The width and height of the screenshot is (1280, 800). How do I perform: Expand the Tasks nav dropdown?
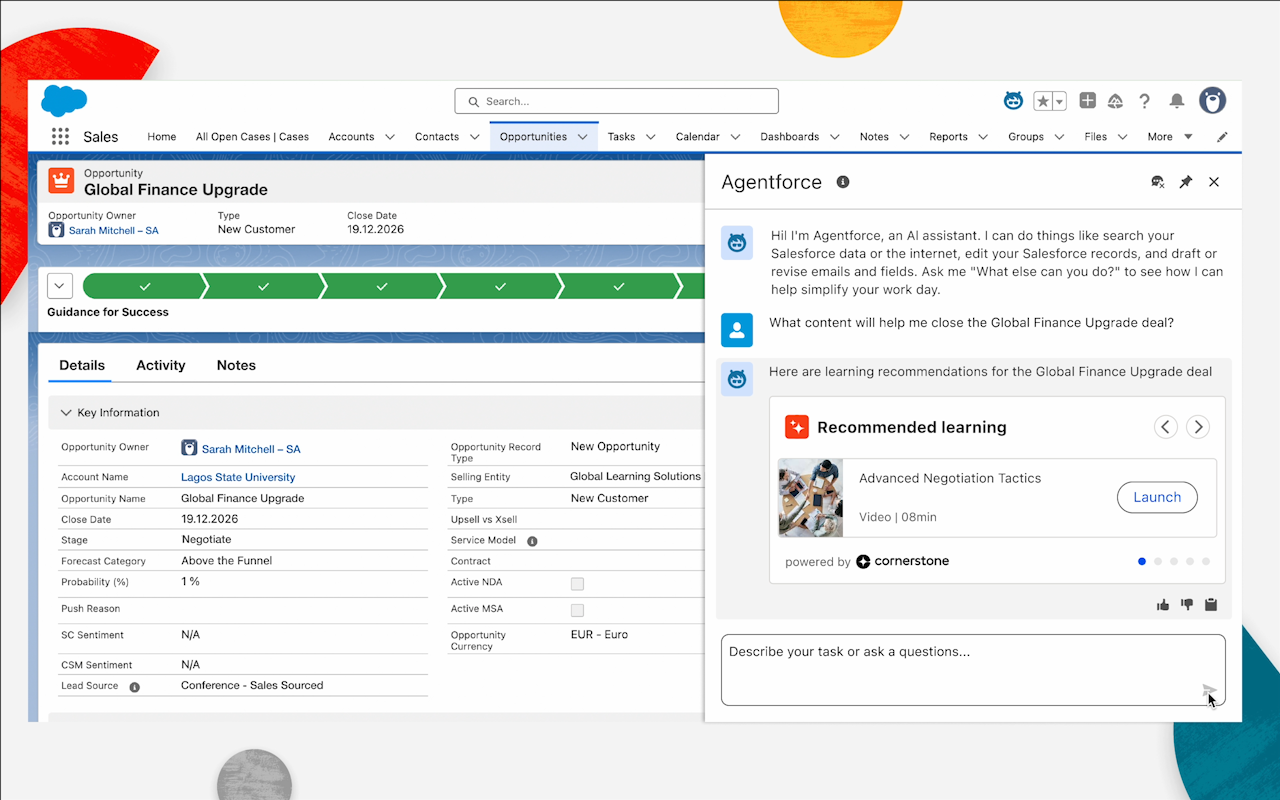pyautogui.click(x=651, y=137)
